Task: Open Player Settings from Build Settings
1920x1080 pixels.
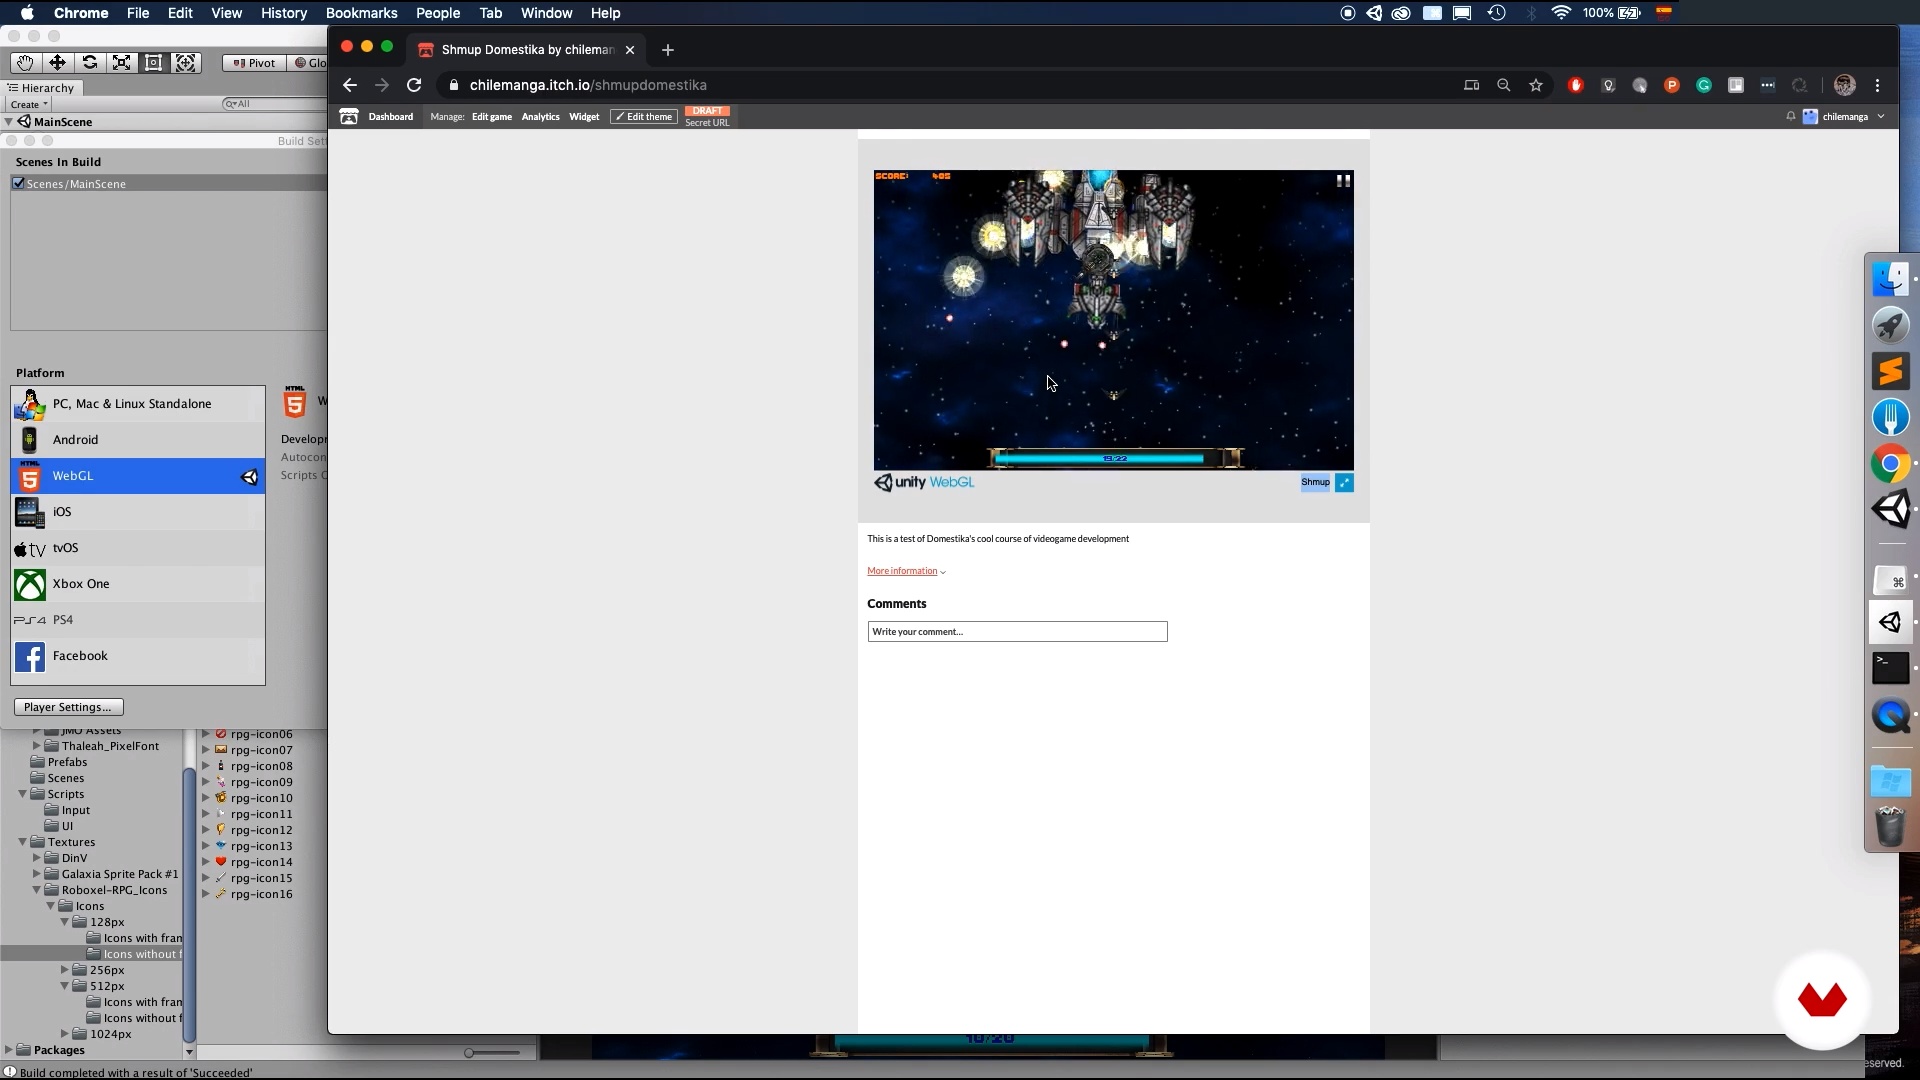Action: (x=69, y=707)
